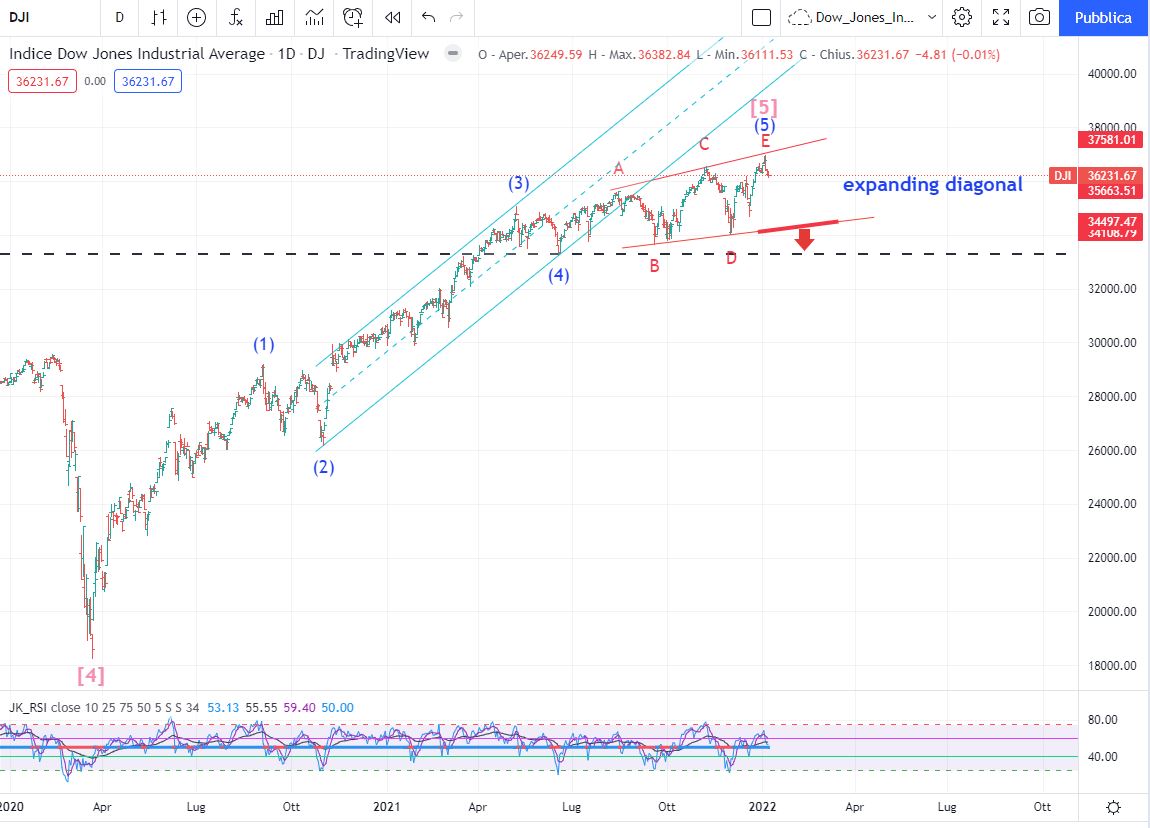
Task: Click the 2021 label on the time axis
Action: click(387, 807)
